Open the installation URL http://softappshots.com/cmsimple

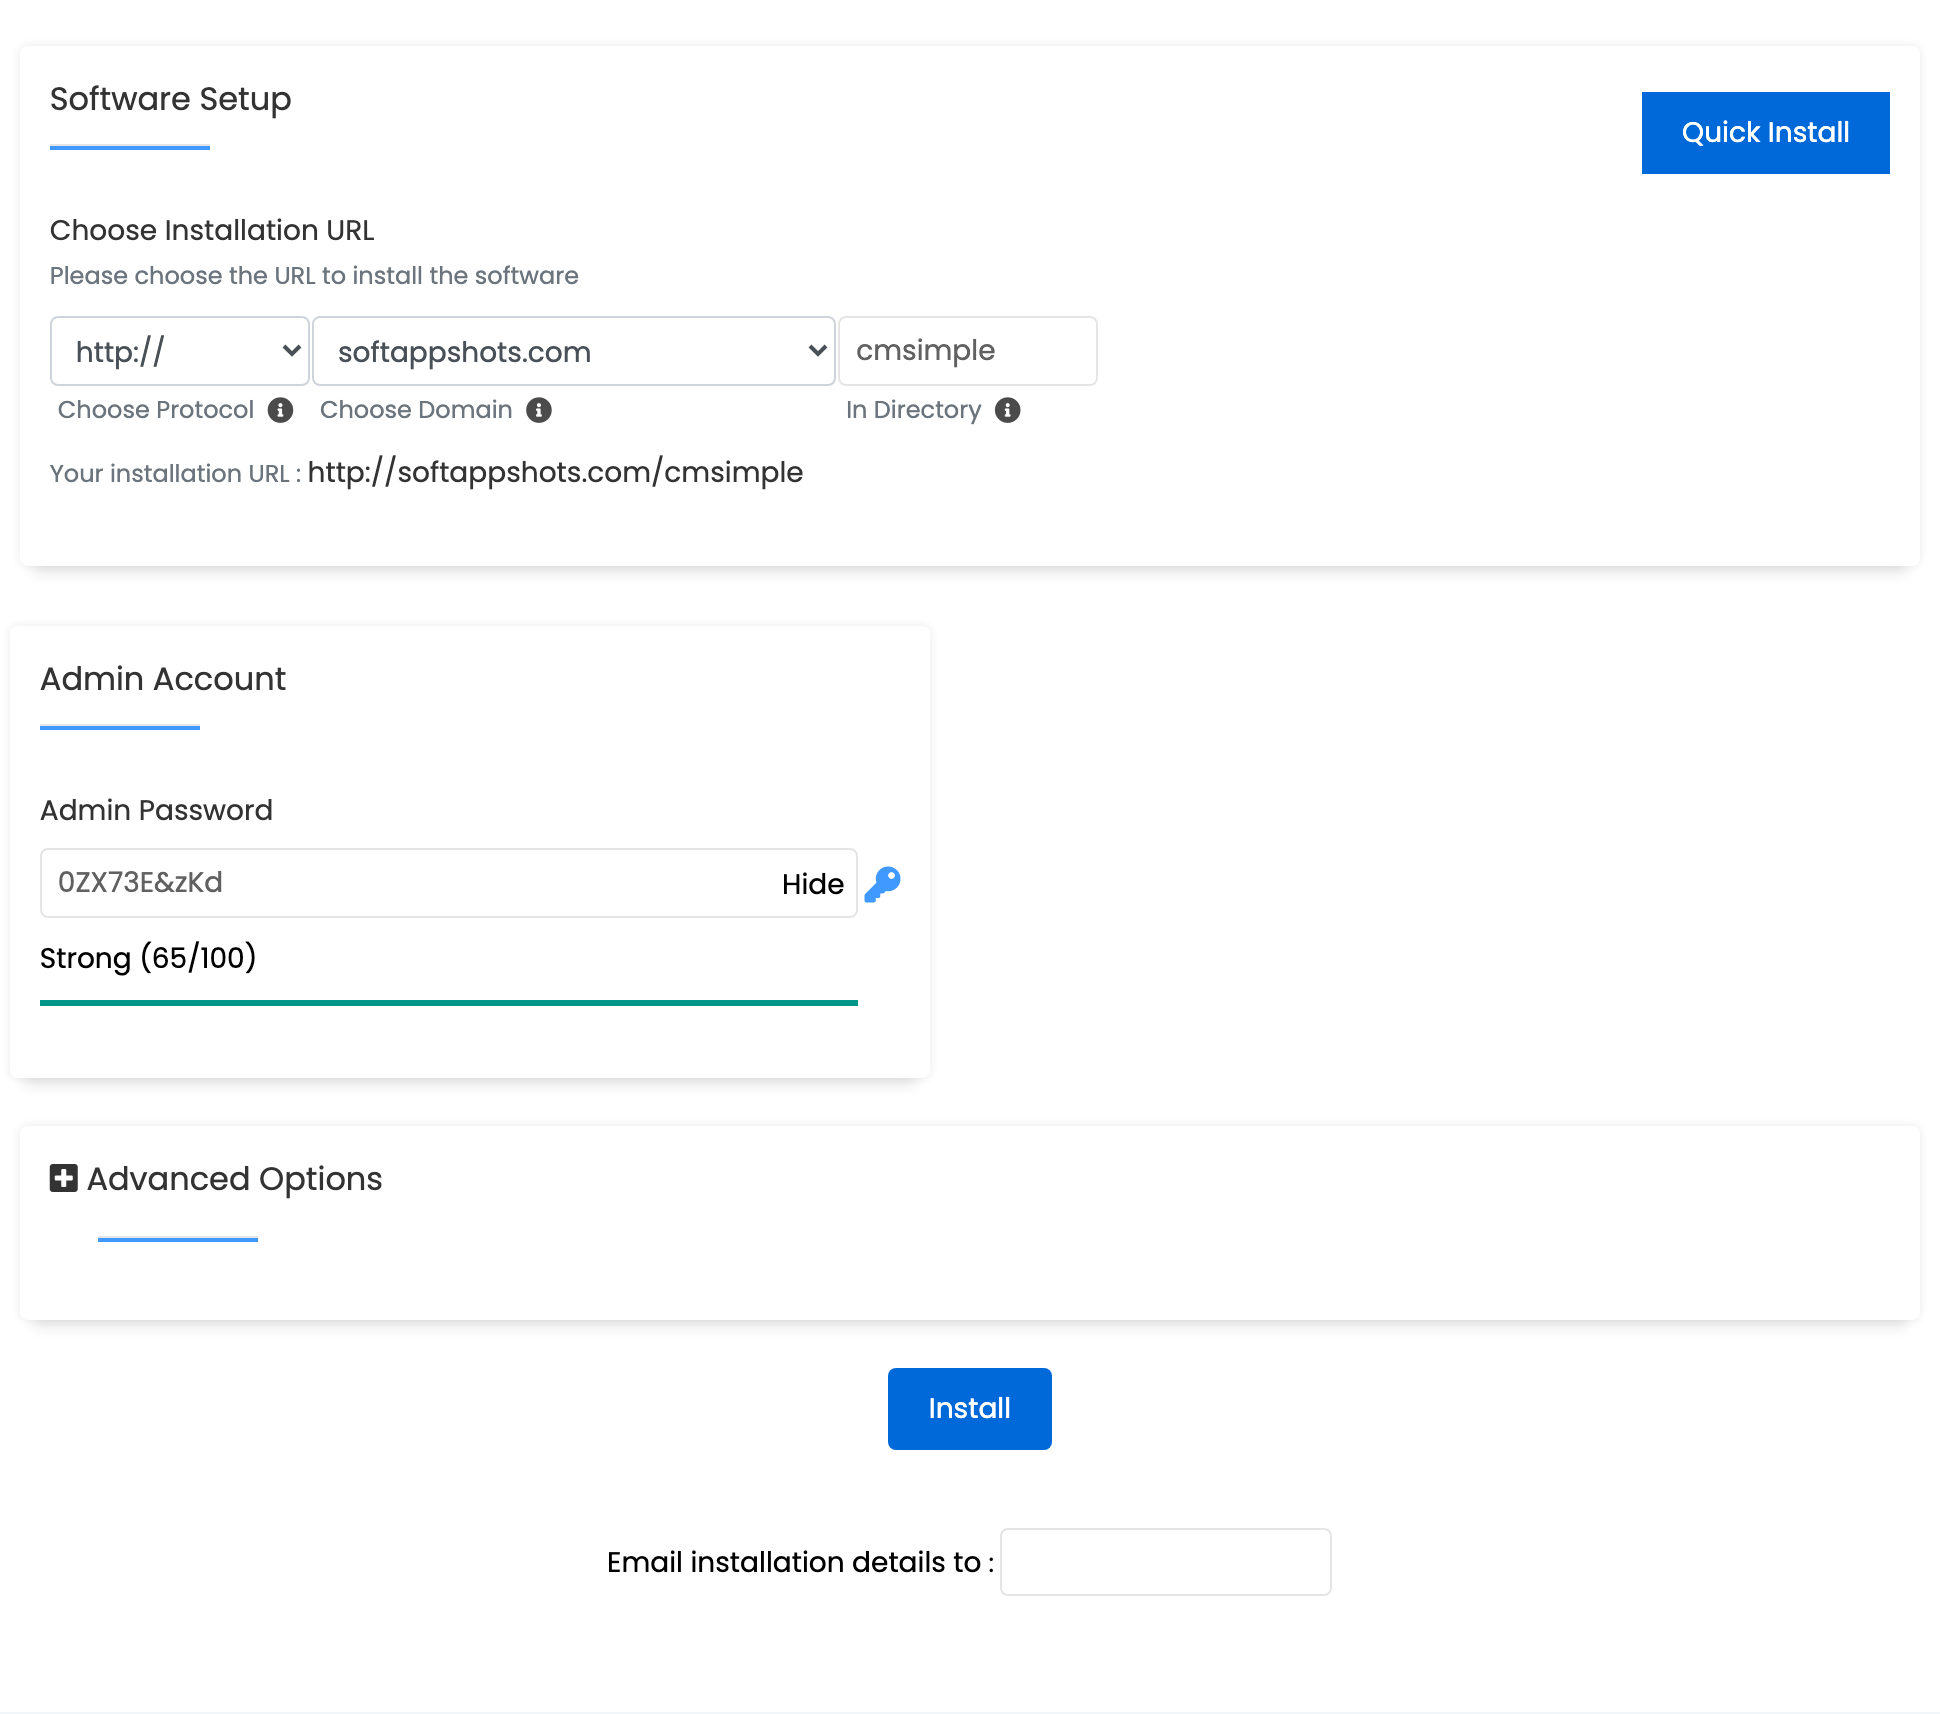click(x=554, y=472)
